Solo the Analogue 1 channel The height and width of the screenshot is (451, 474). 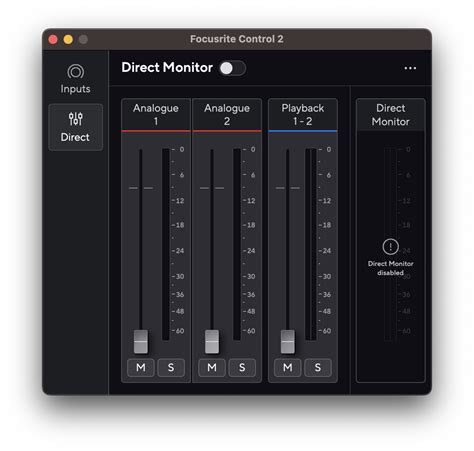click(x=171, y=368)
